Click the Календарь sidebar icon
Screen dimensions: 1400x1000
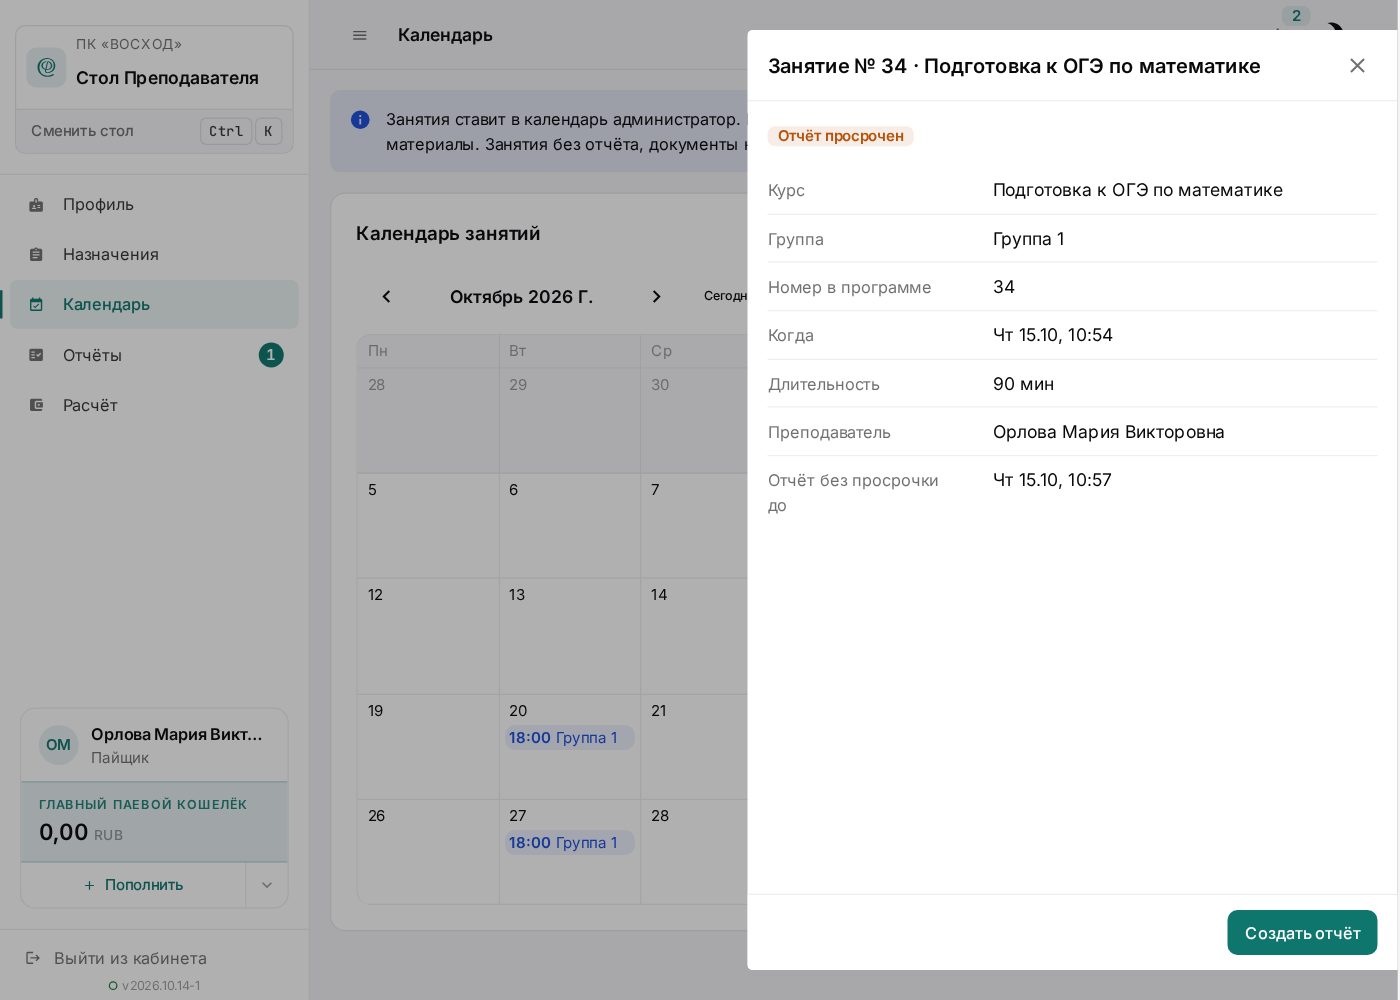click(36, 305)
